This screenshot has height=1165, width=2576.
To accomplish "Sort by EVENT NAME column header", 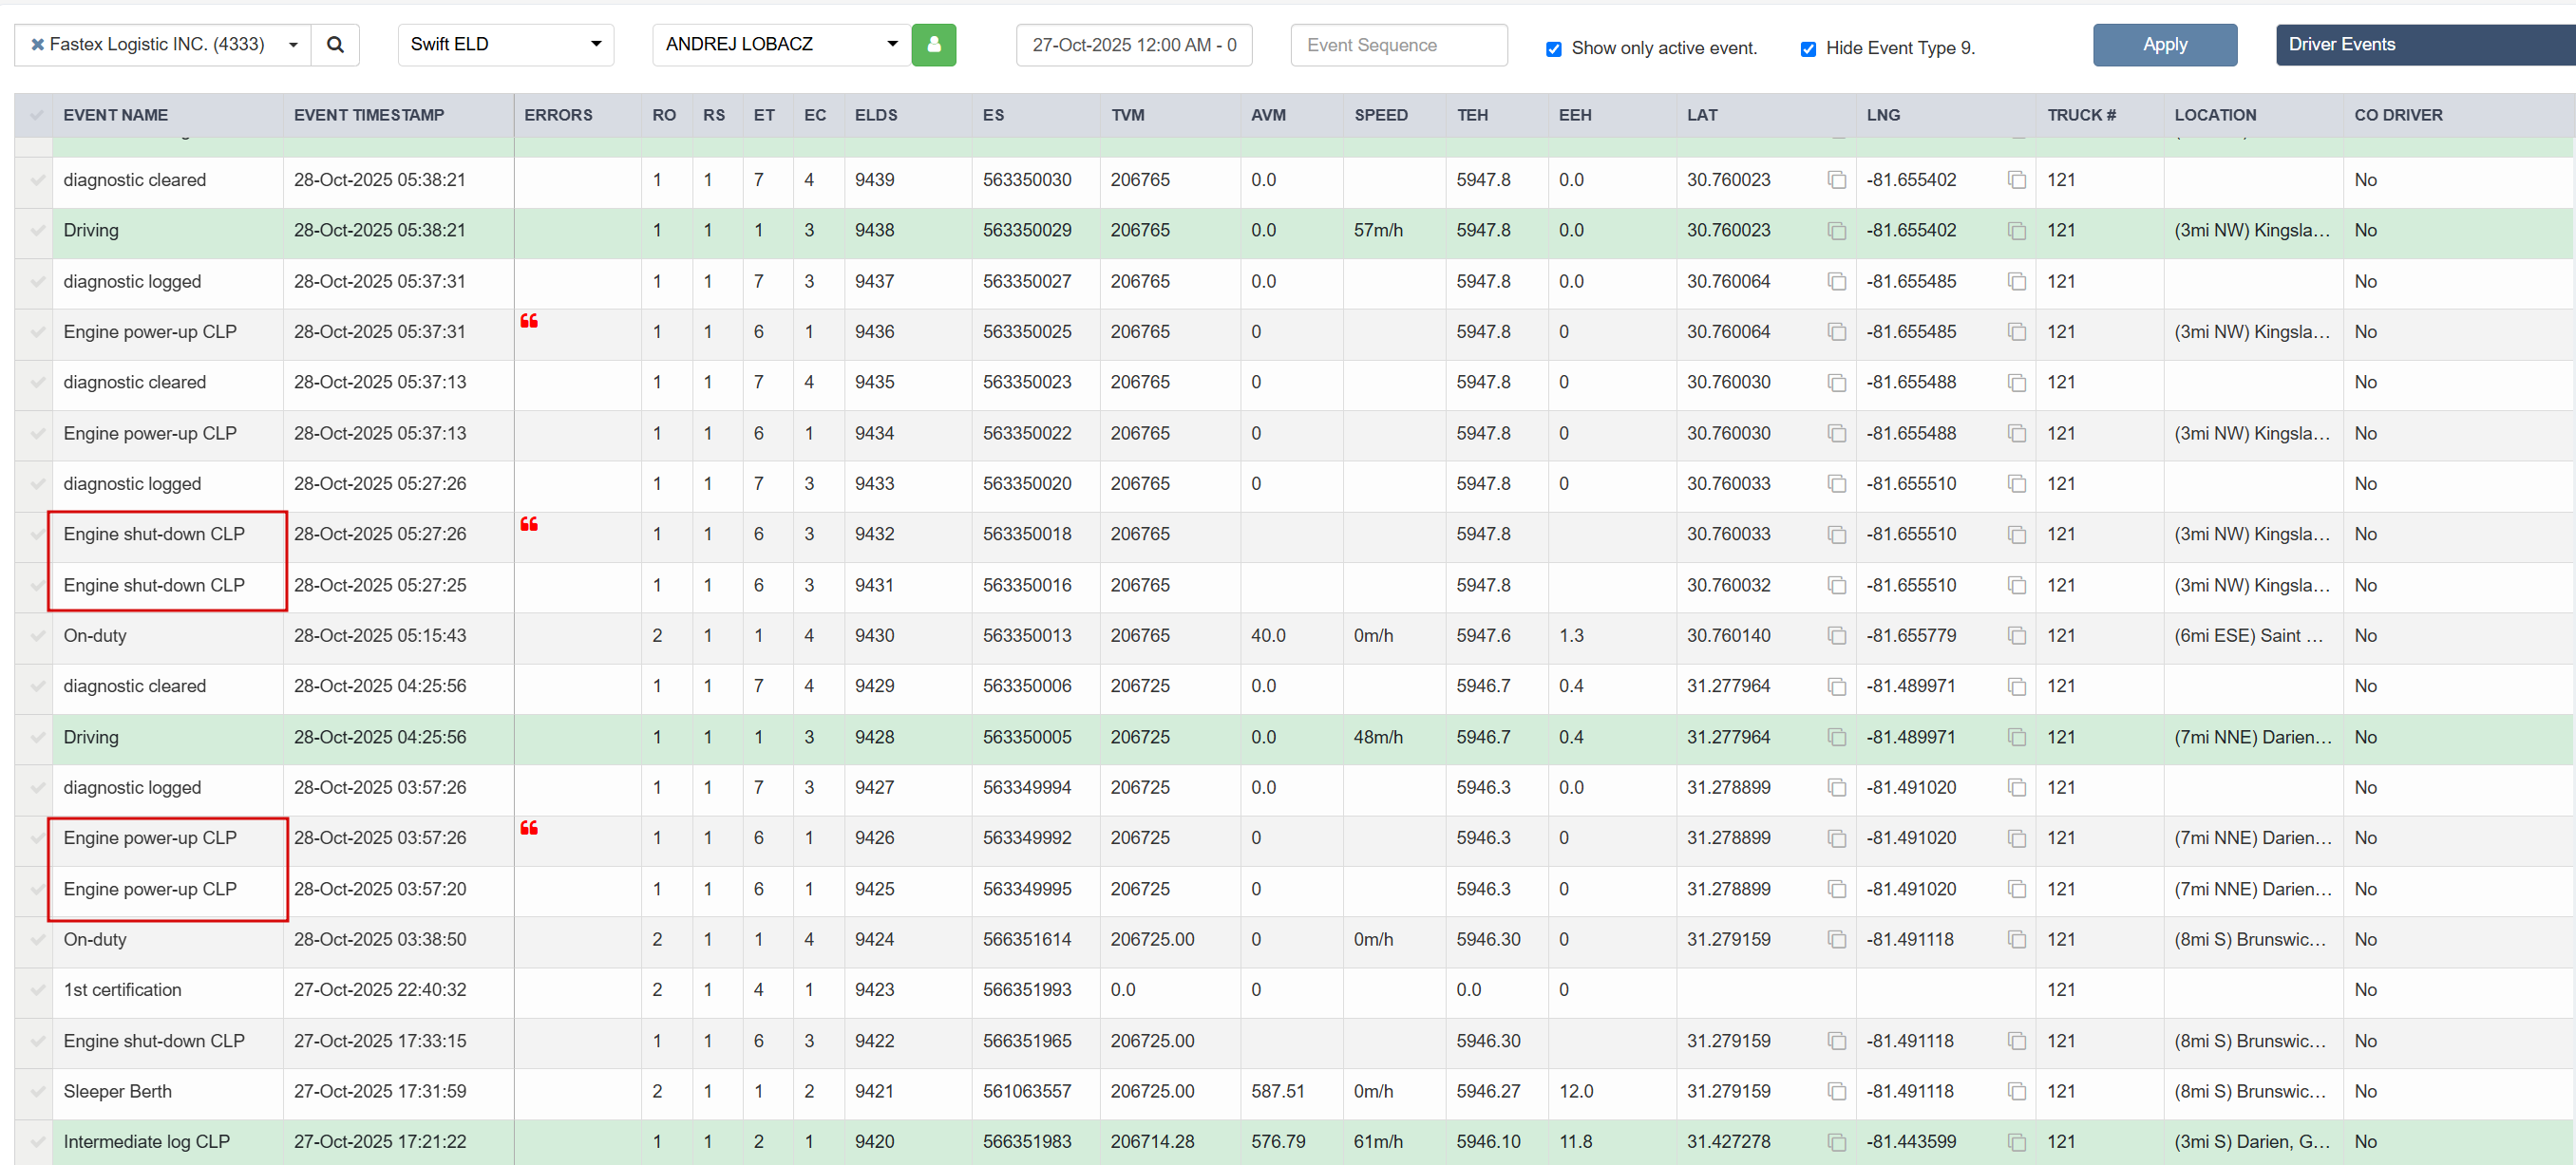I will click(115, 115).
